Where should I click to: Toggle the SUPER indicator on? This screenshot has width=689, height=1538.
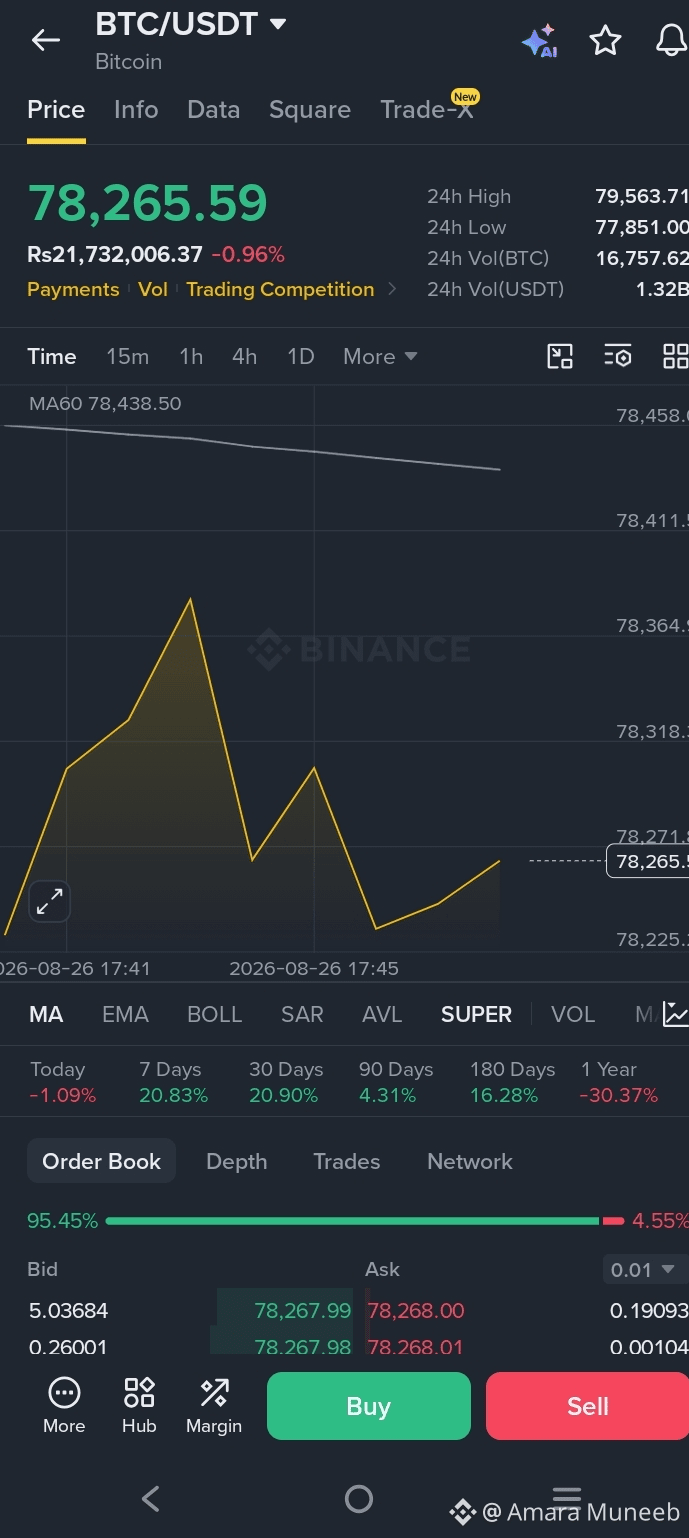click(476, 1014)
